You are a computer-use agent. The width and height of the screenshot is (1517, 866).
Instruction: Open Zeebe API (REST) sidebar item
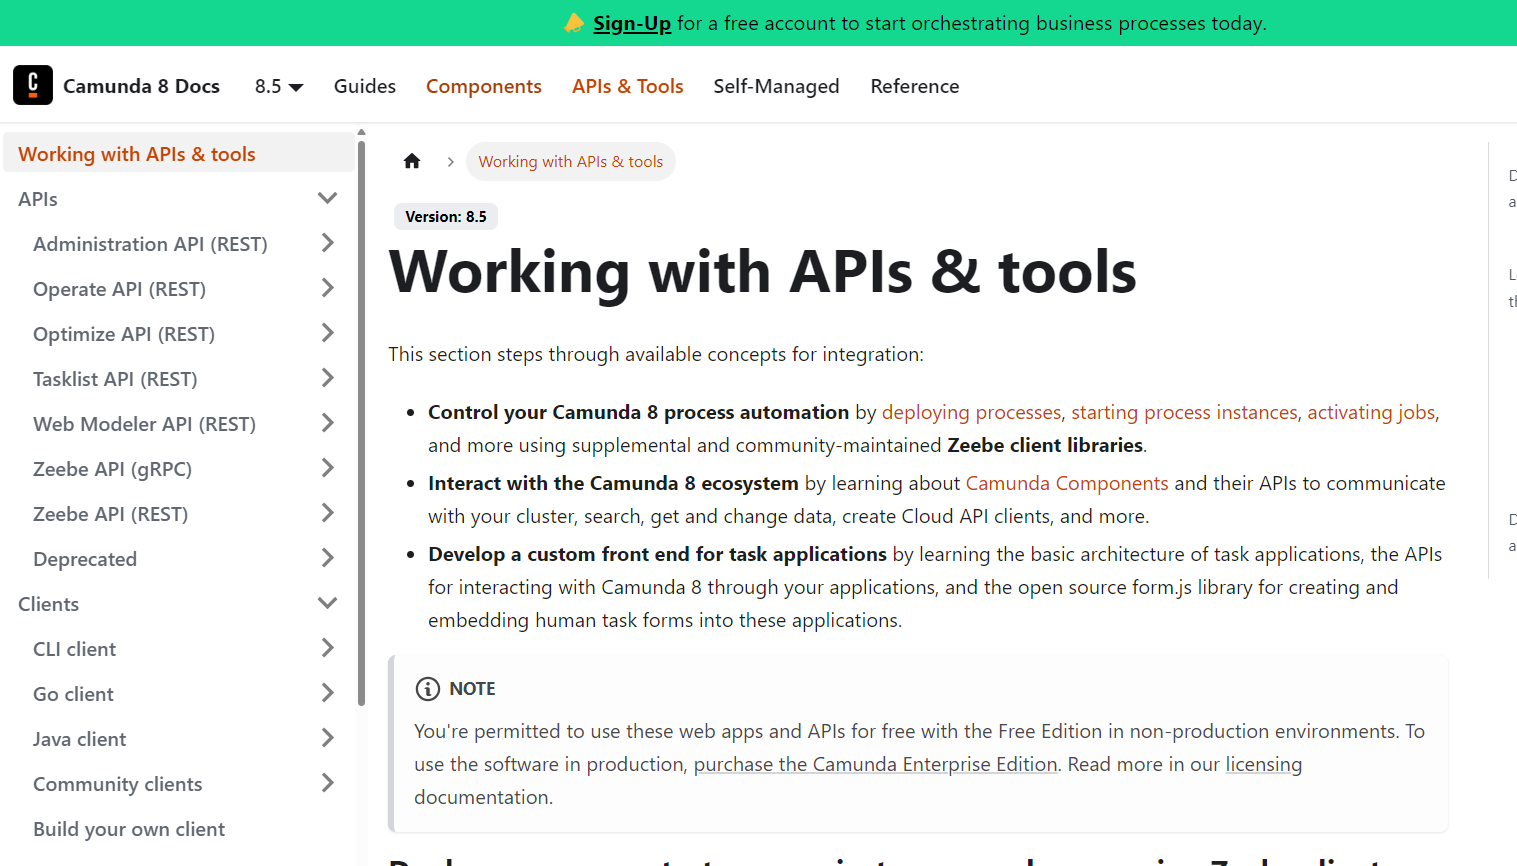(x=110, y=514)
